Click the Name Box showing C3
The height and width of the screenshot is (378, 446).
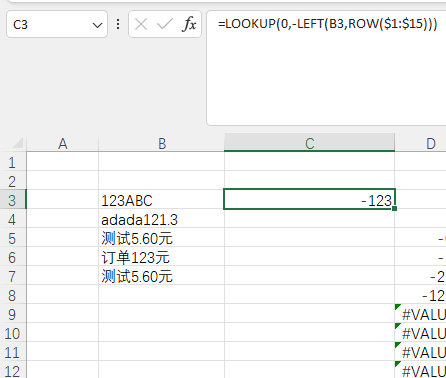[57, 24]
